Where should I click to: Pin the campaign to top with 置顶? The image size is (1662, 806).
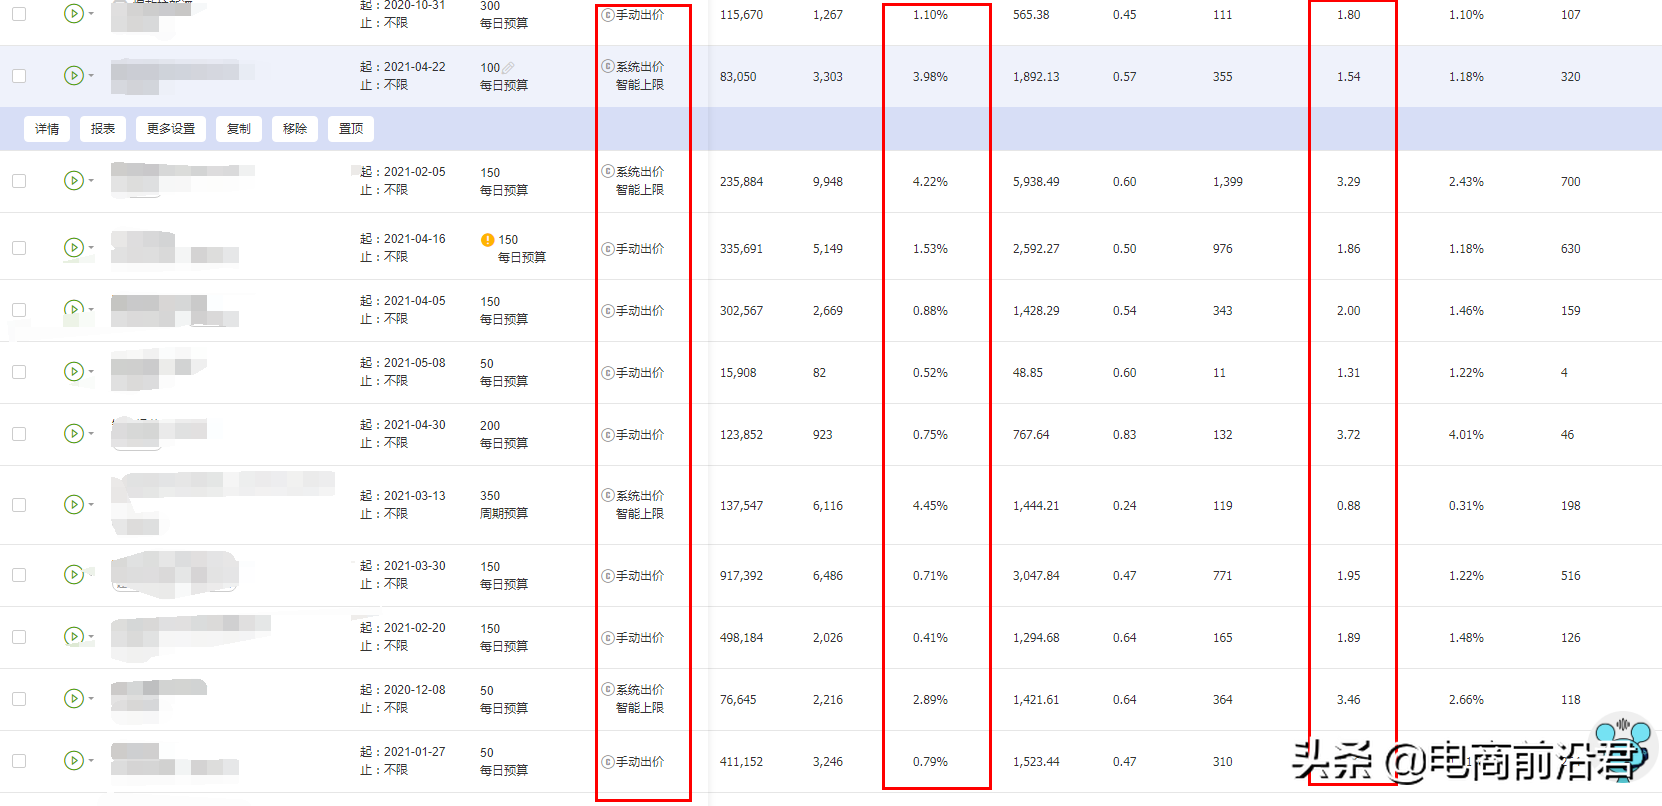tap(351, 129)
